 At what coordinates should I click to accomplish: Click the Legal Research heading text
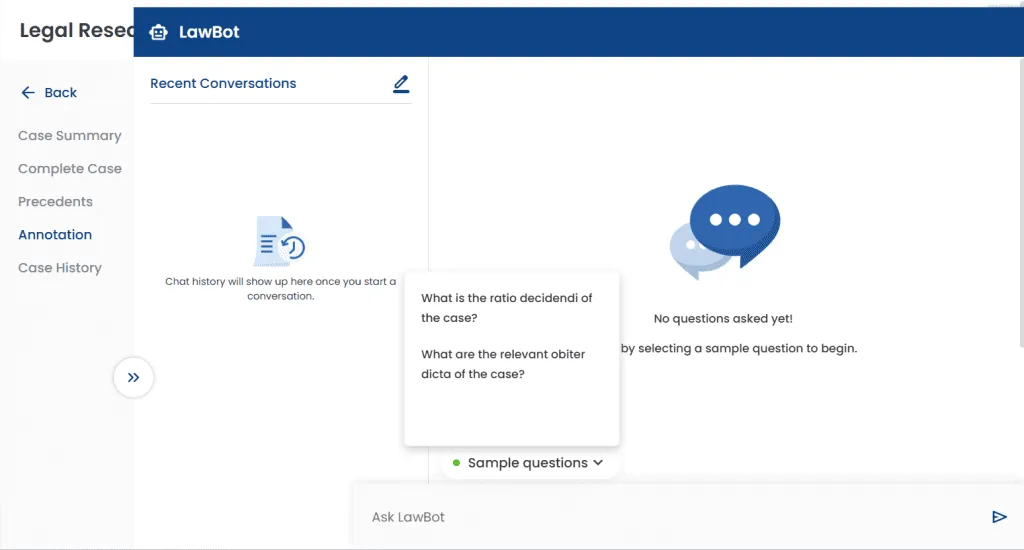pos(76,31)
